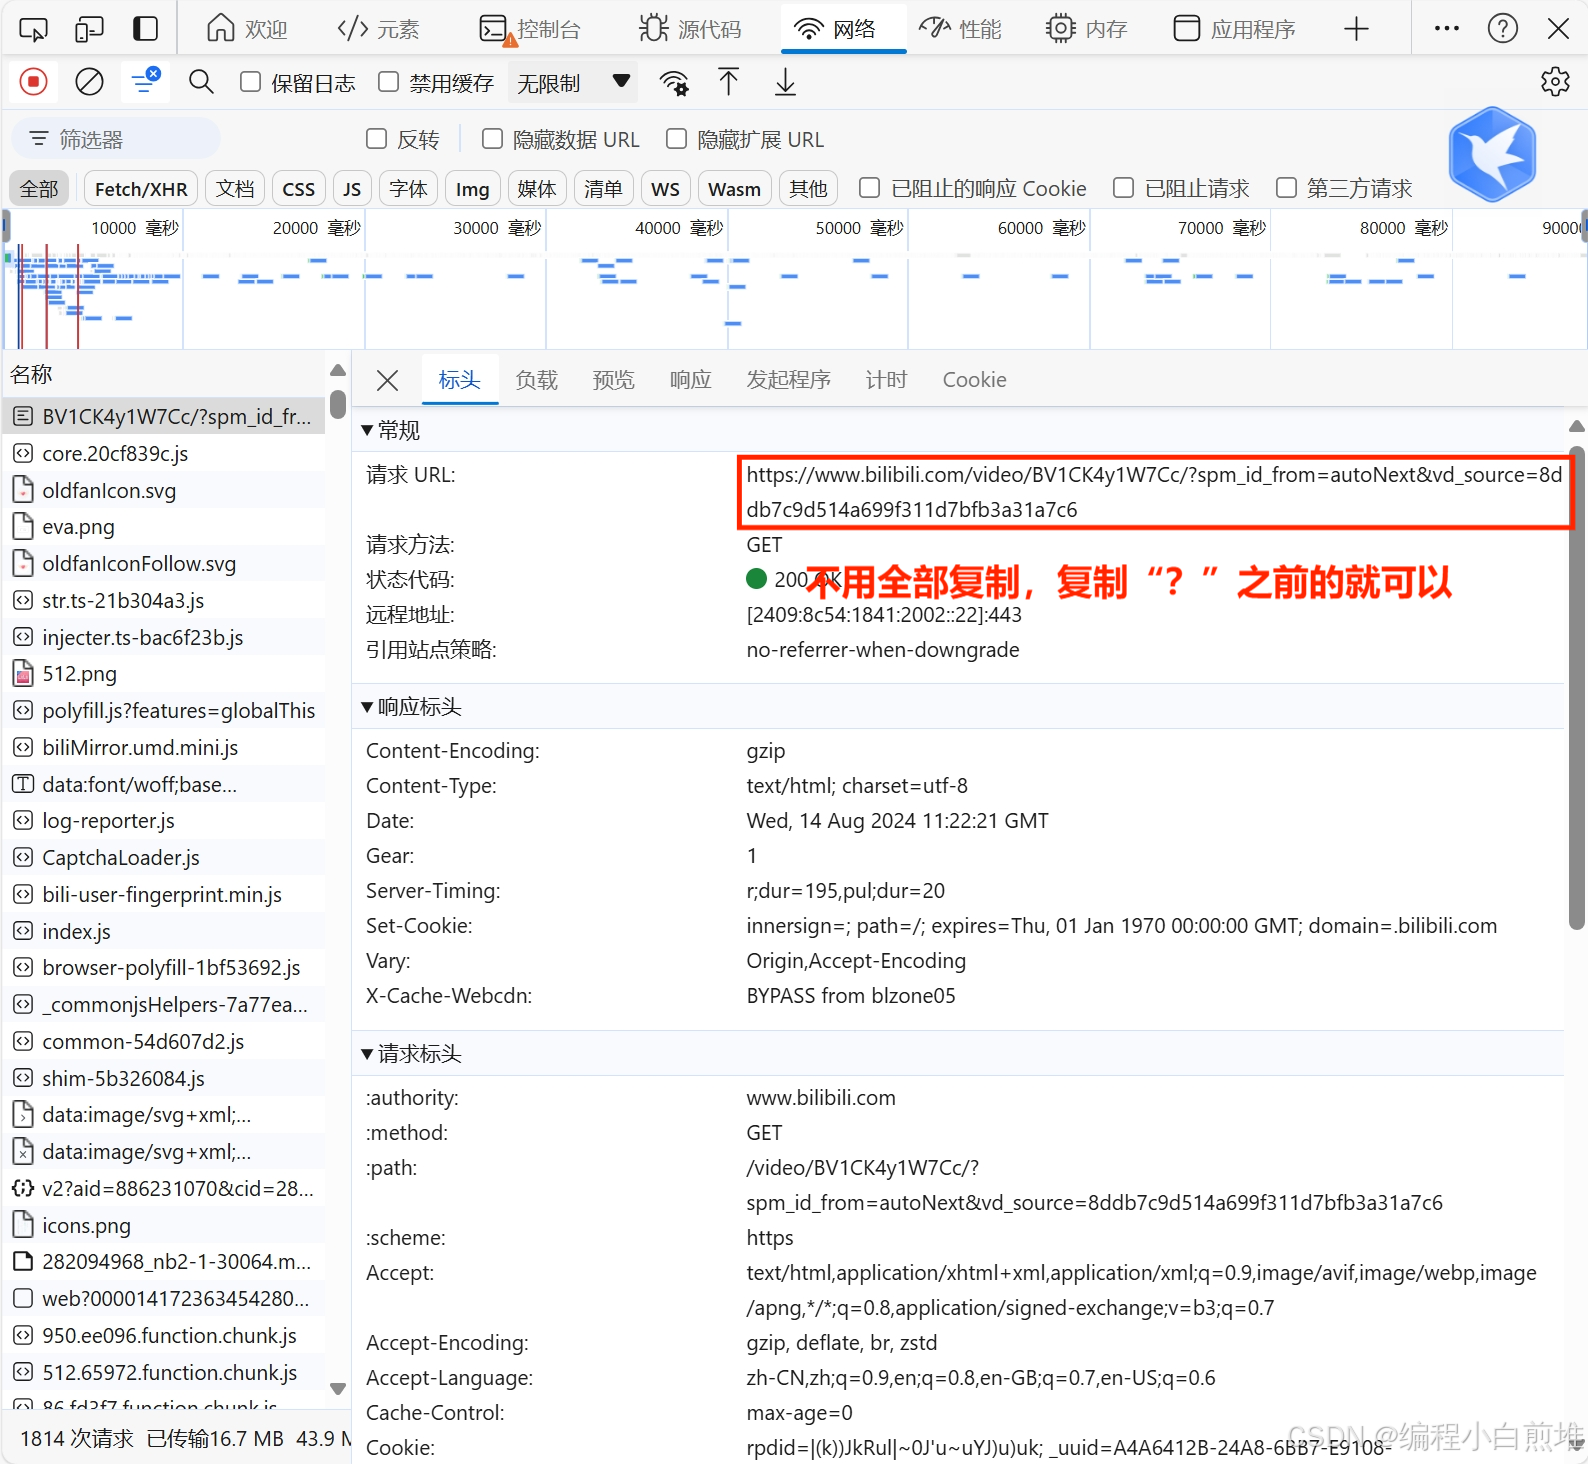Switch to the 控制台 tab

click(x=530, y=29)
